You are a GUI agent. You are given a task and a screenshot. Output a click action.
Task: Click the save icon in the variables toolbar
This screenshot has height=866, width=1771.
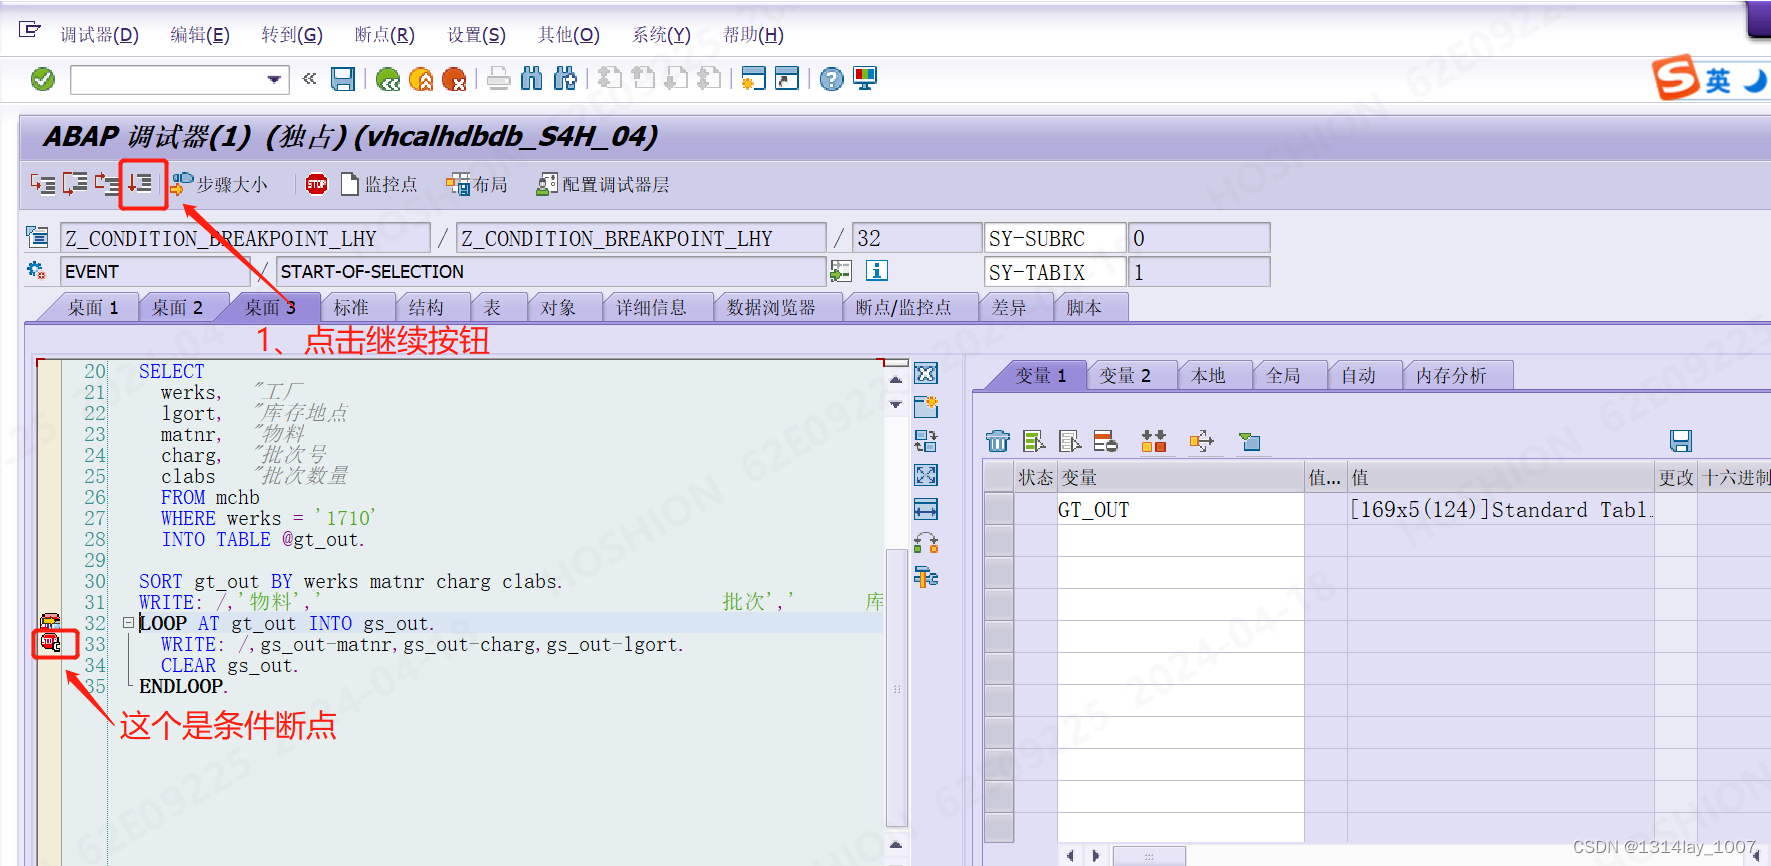click(1681, 441)
